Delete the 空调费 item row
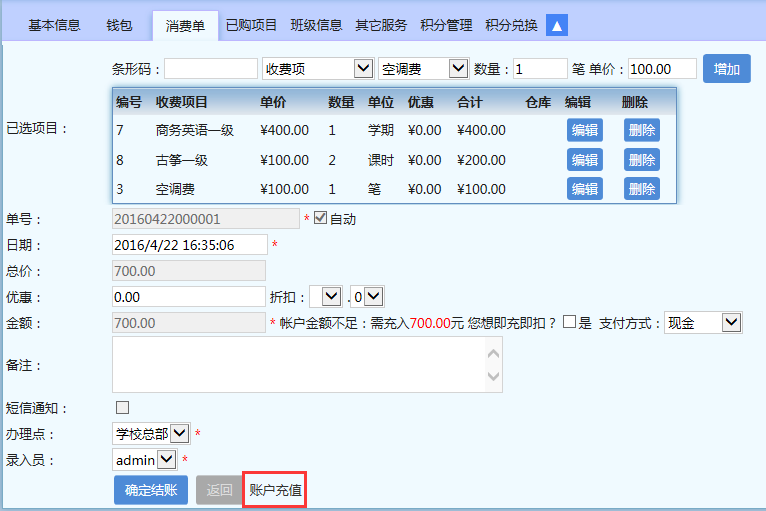 coord(642,189)
